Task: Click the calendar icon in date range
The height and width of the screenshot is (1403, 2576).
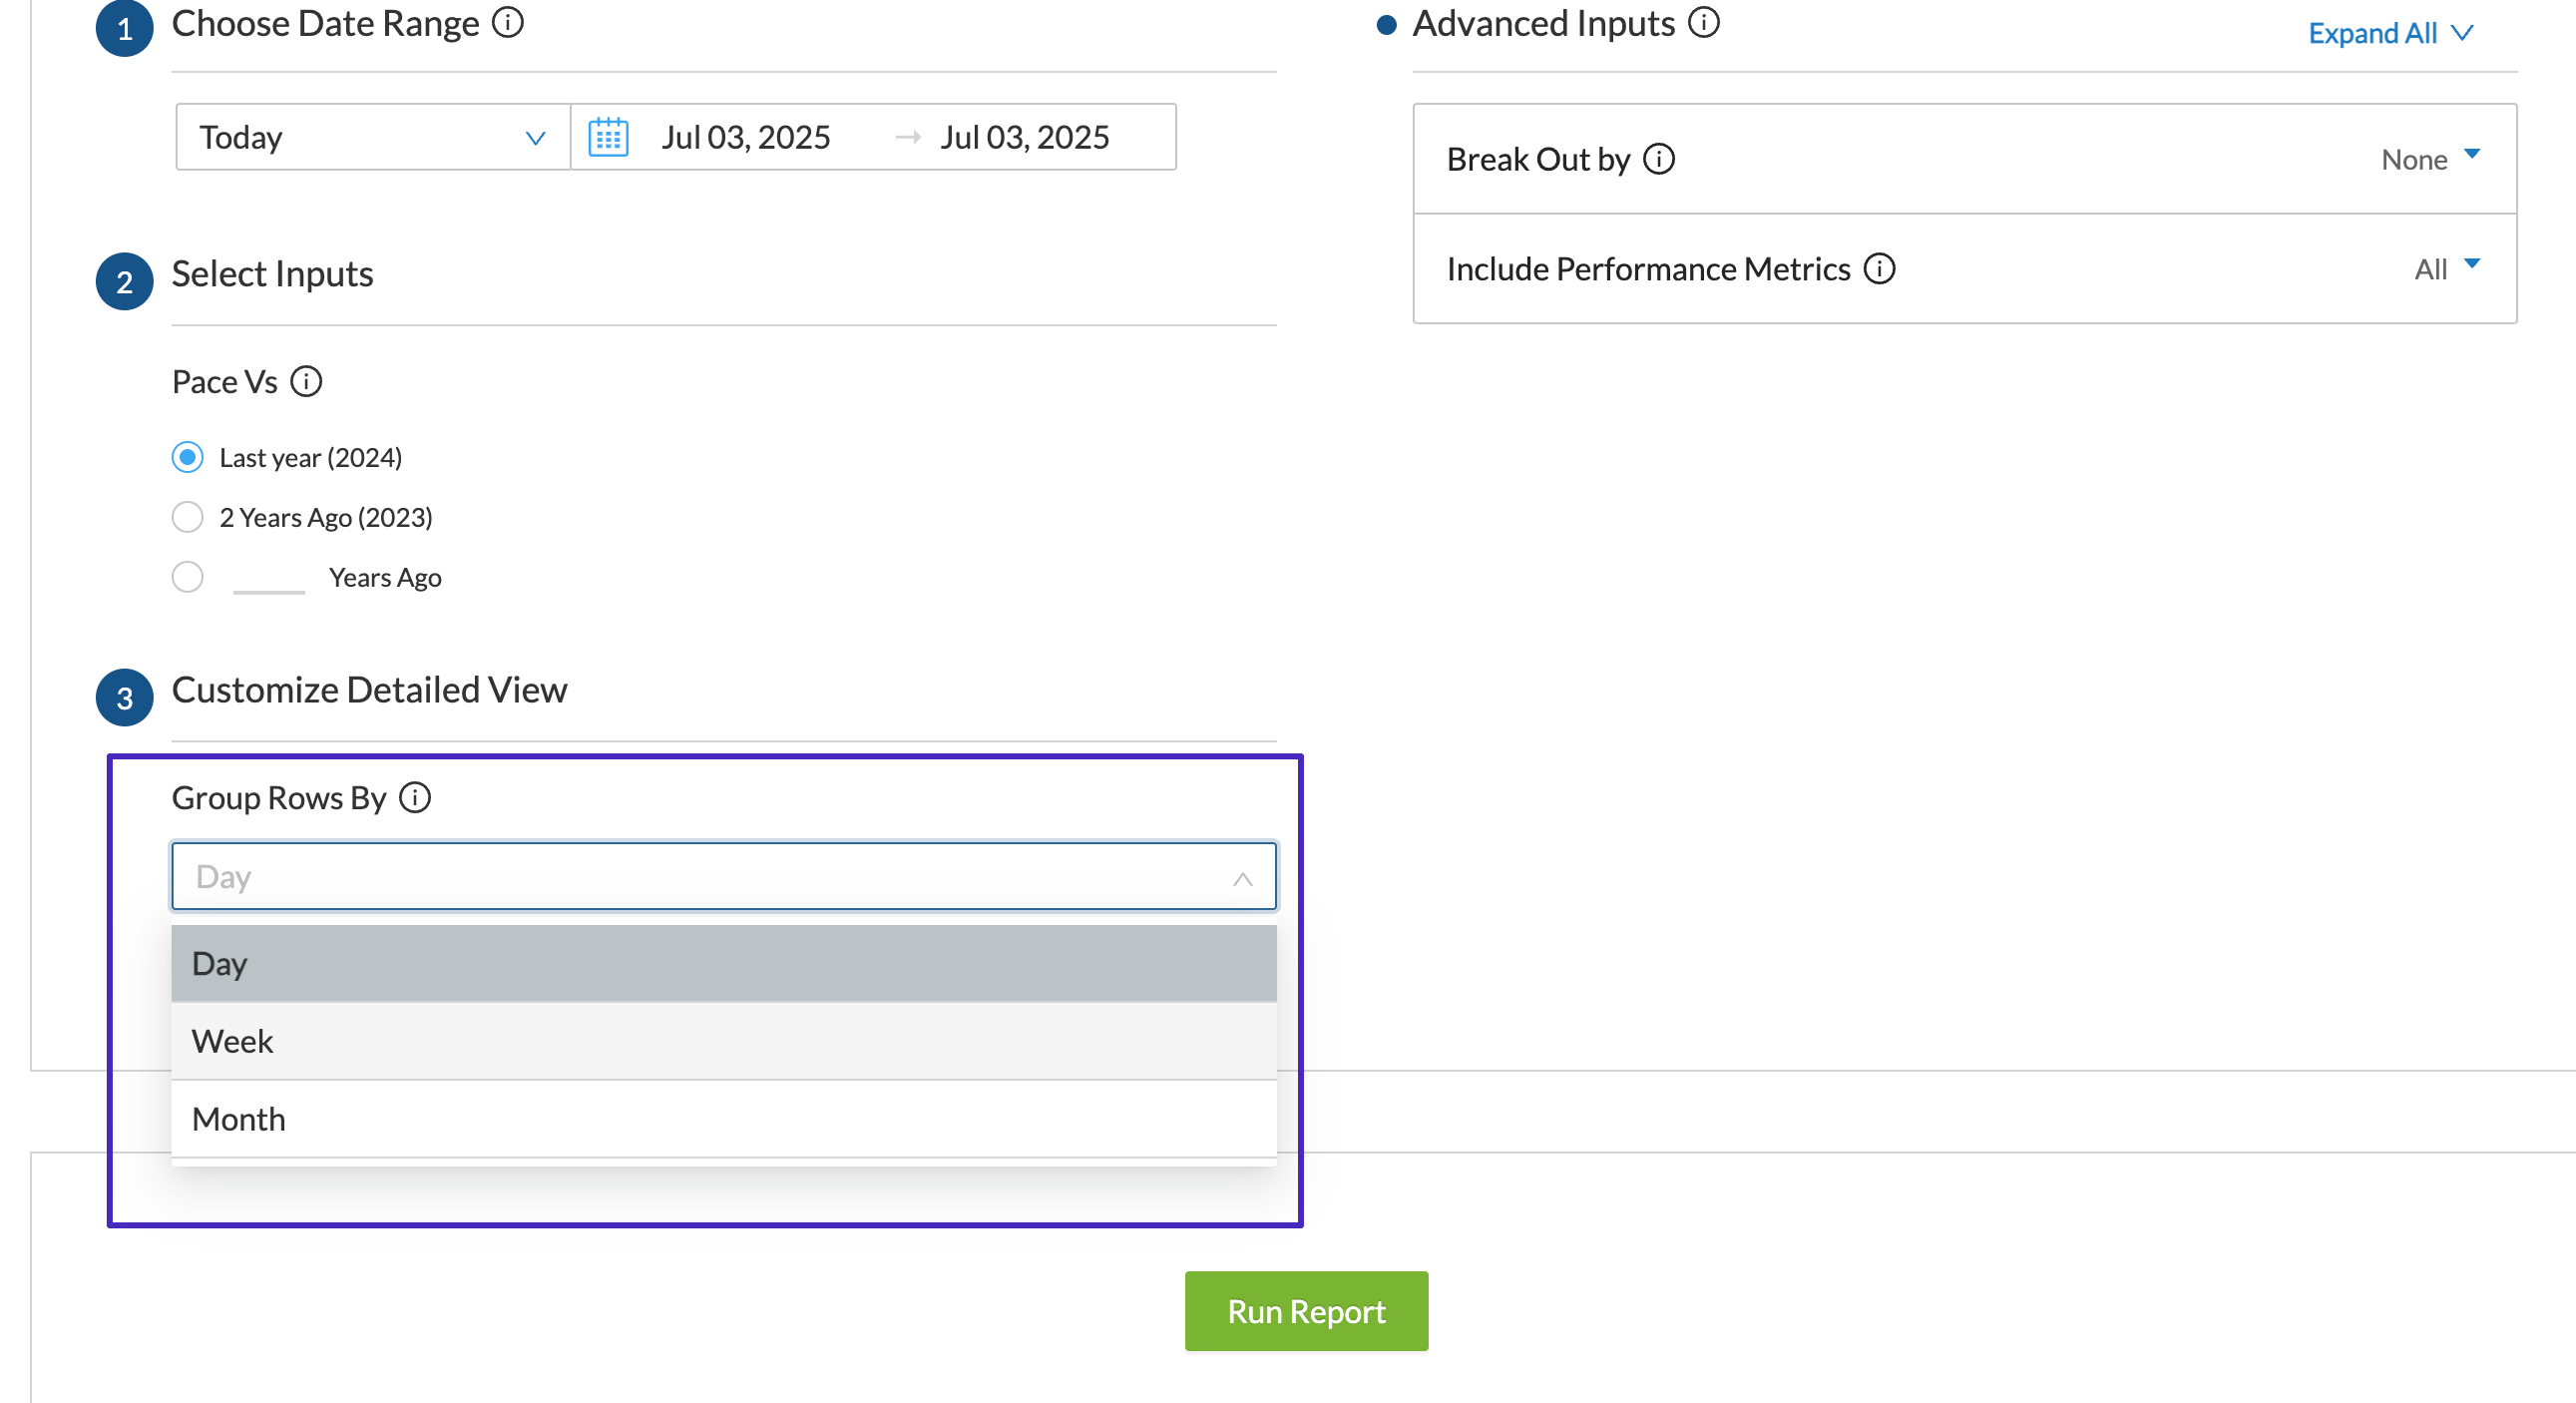Action: click(608, 137)
